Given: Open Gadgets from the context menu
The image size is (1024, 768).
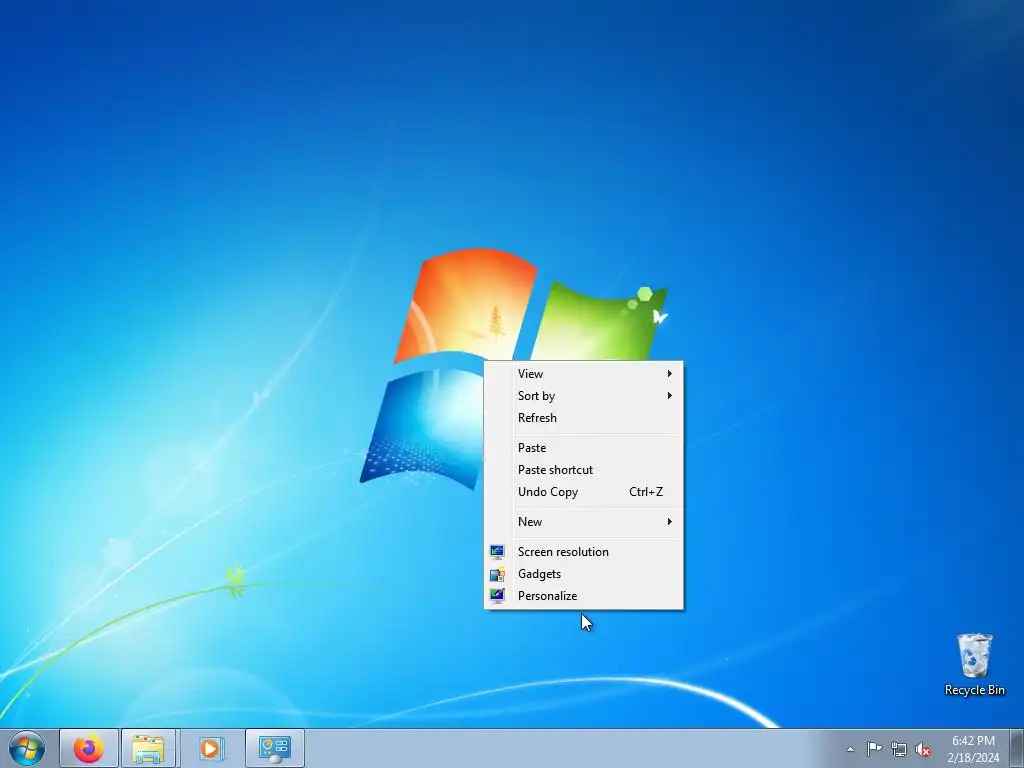Looking at the screenshot, I should (584, 574).
